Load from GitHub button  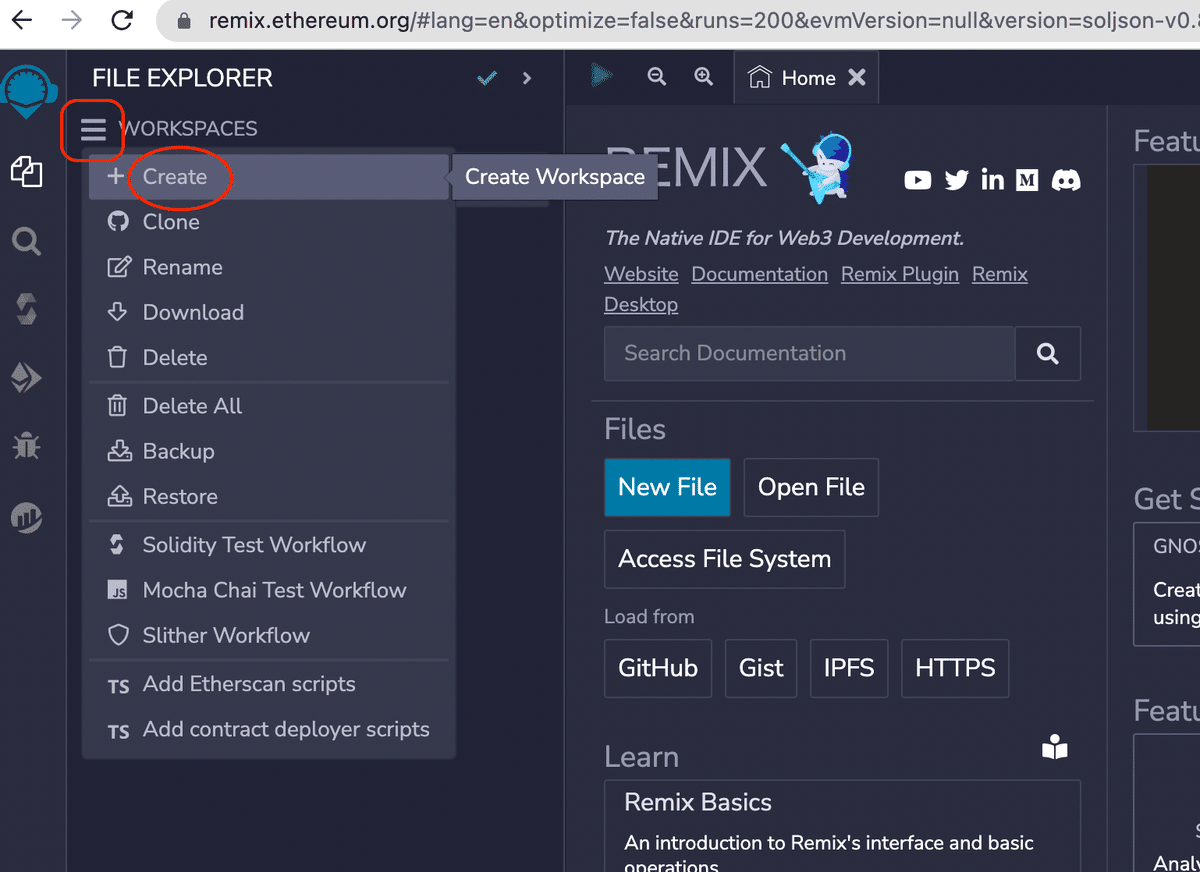click(x=657, y=668)
